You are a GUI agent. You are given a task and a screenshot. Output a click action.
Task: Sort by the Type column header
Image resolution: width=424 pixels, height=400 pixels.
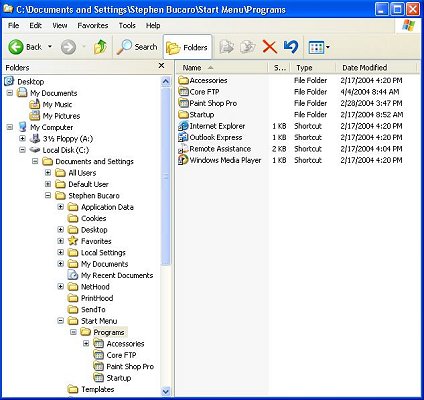pos(313,68)
